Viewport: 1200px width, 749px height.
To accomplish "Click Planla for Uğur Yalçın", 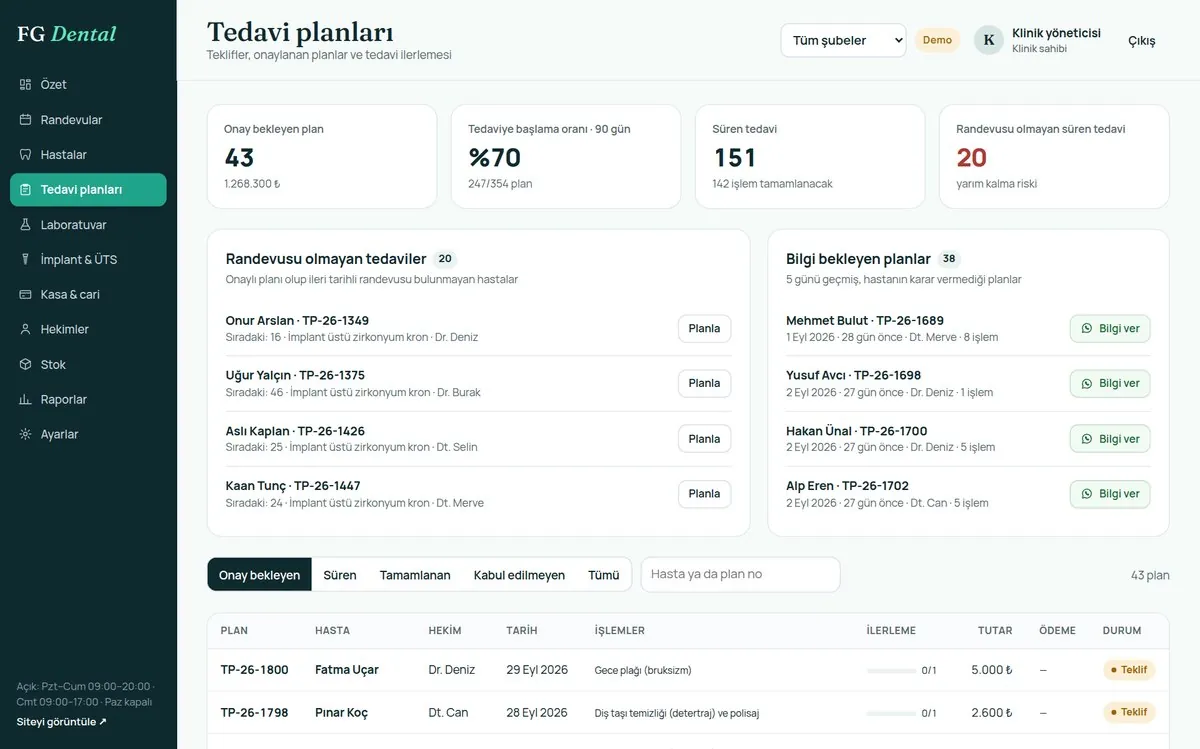I will (704, 383).
